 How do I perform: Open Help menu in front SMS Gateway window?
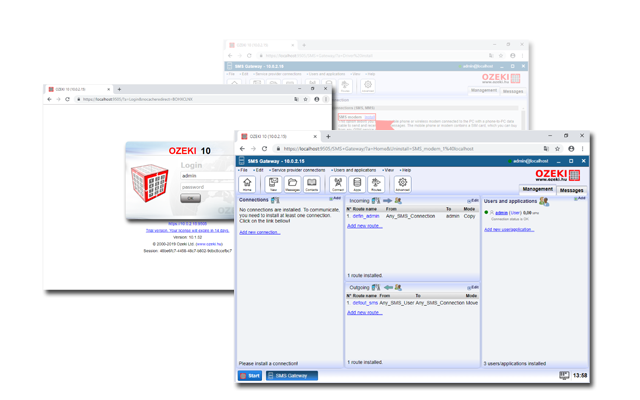(x=405, y=170)
